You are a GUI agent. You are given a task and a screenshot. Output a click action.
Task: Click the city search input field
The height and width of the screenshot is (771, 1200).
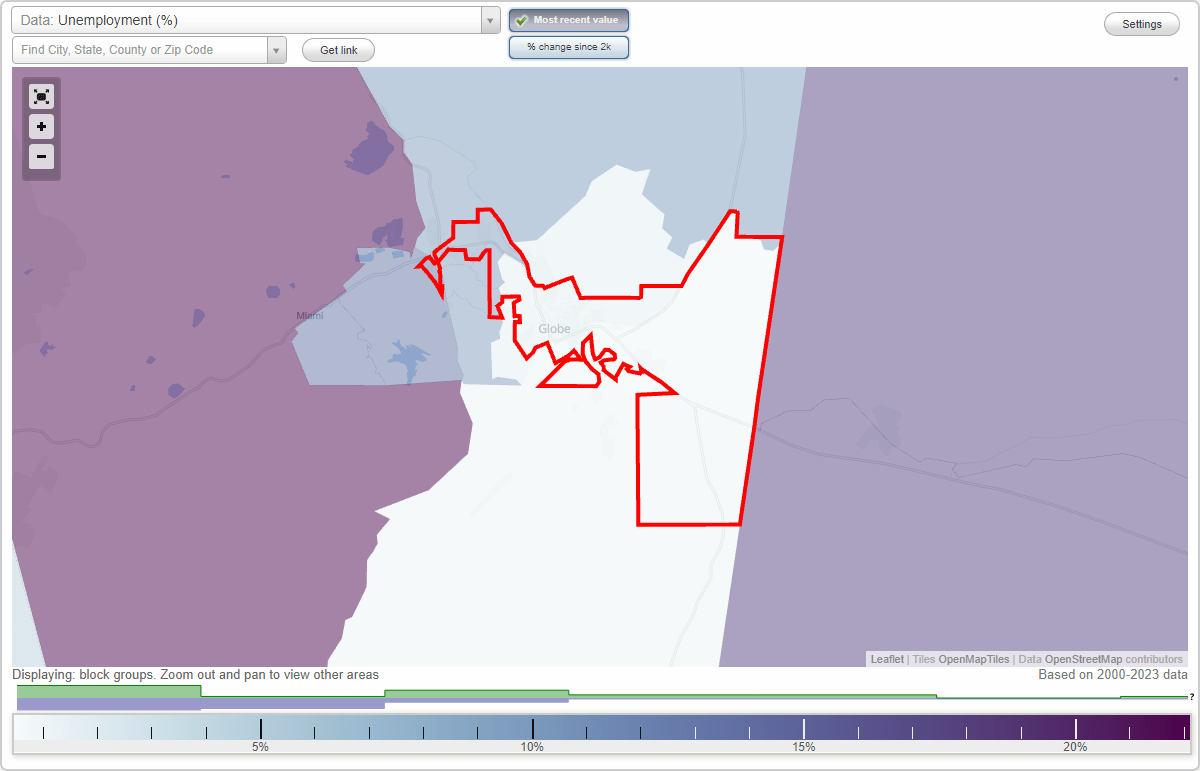click(140, 49)
